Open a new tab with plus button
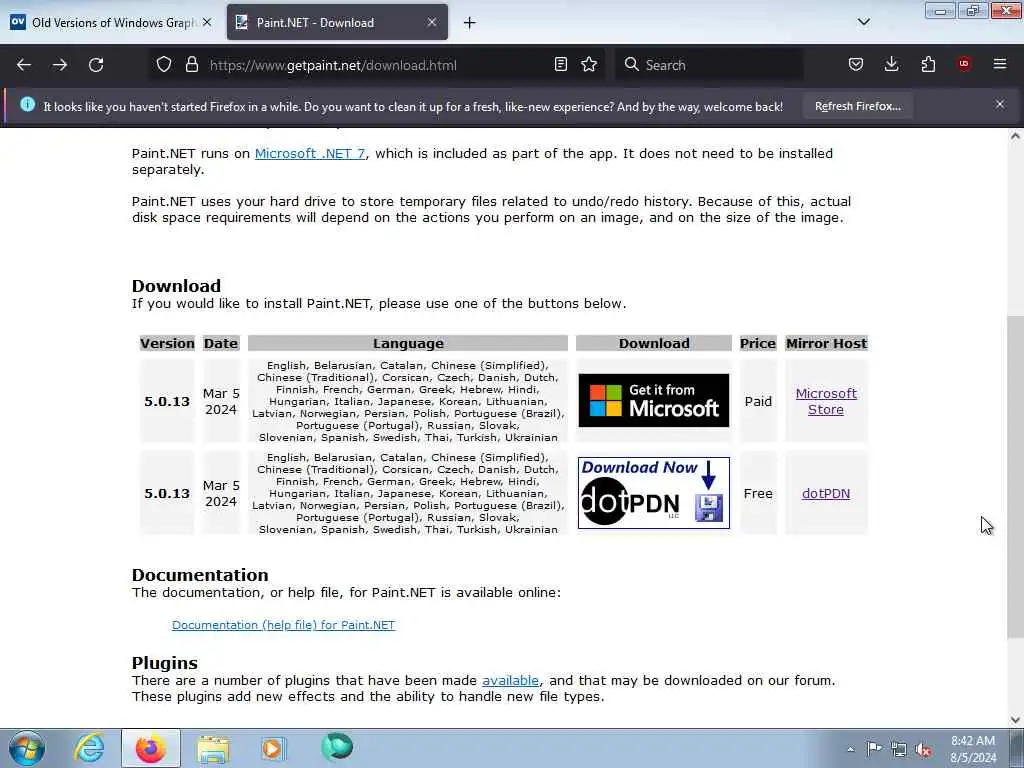Viewport: 1024px width, 768px height. click(x=470, y=23)
